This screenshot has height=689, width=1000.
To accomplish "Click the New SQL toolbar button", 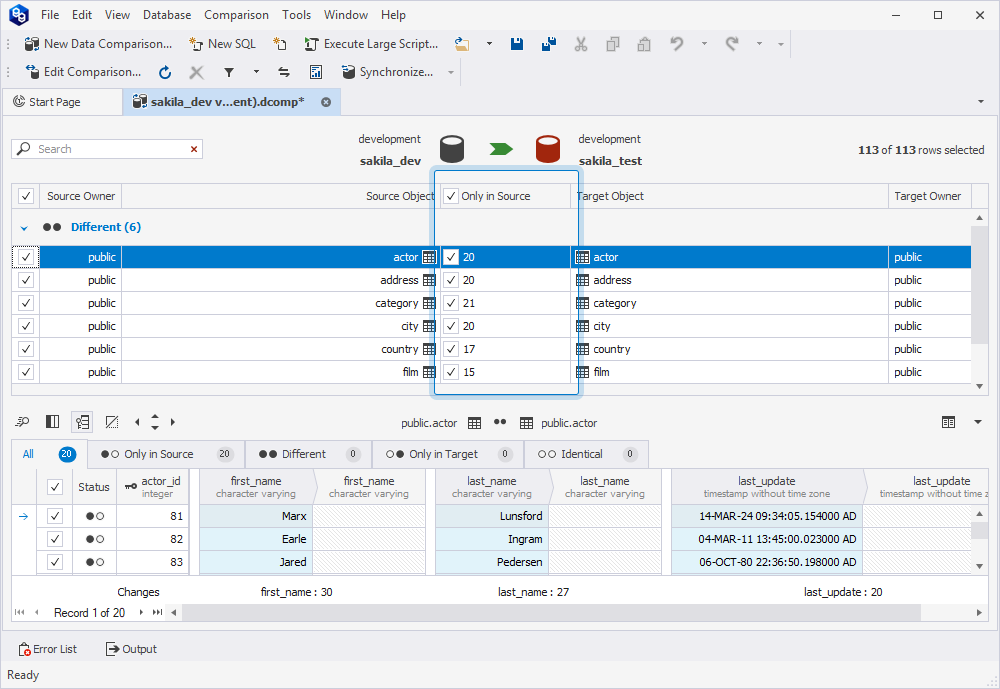I will [x=222, y=44].
